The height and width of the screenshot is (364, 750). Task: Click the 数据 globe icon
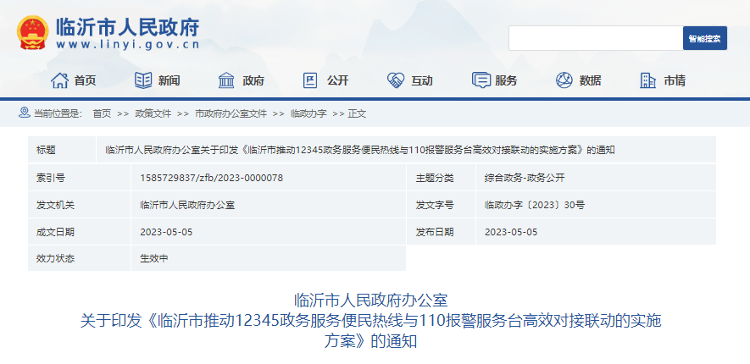point(564,80)
